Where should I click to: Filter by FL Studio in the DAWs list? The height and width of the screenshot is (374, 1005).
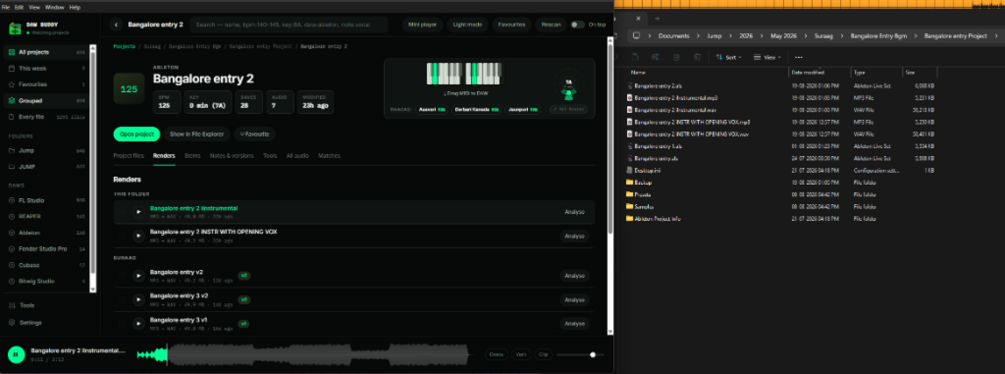click(x=46, y=200)
